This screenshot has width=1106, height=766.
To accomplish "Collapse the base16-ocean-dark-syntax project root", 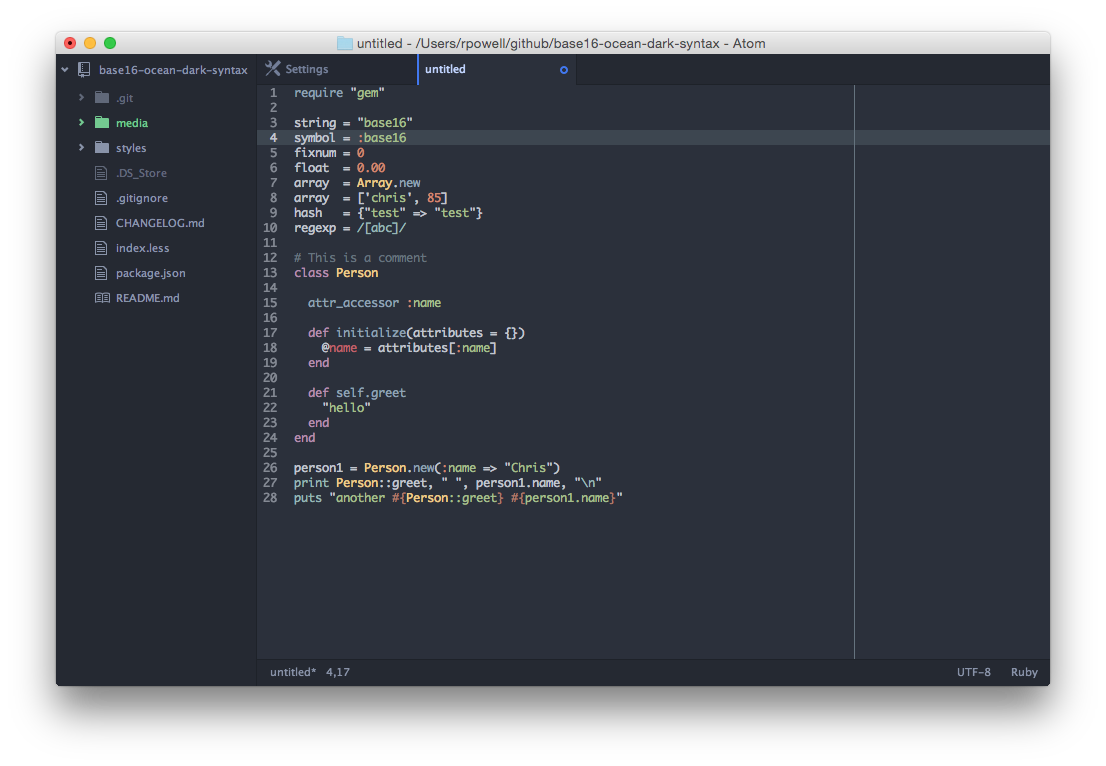I will [x=64, y=69].
